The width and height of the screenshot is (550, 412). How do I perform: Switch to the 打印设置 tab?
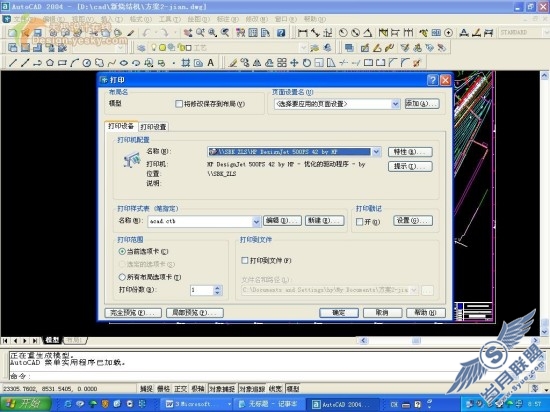pyautogui.click(x=153, y=127)
